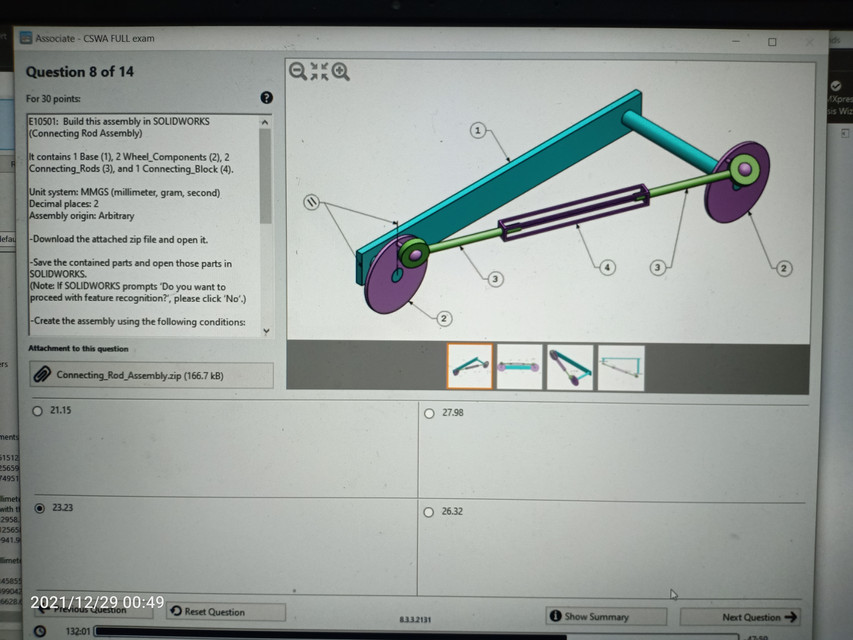Click the info icon beside Show Summary

tap(555, 615)
